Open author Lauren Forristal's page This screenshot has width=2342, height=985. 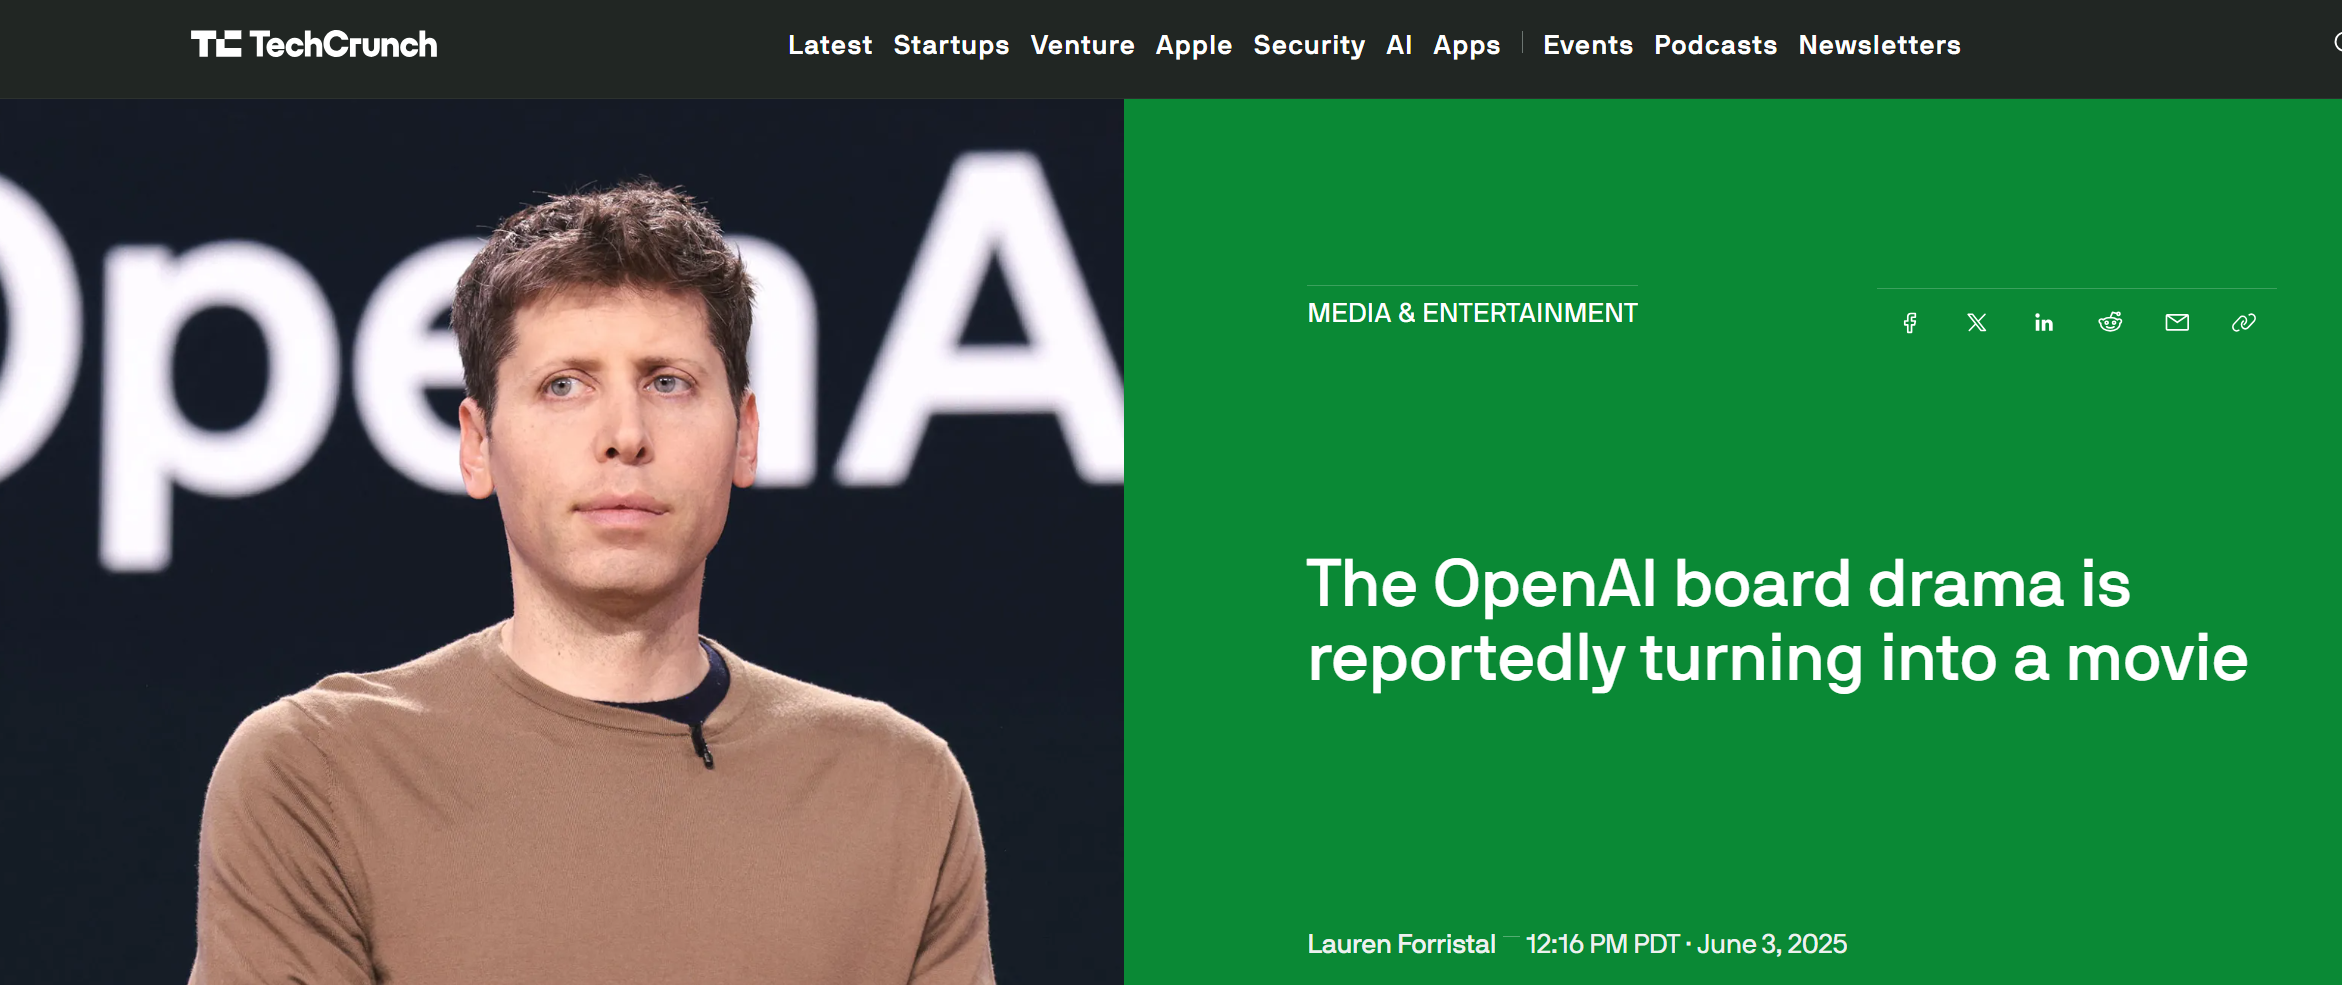tap(1401, 944)
